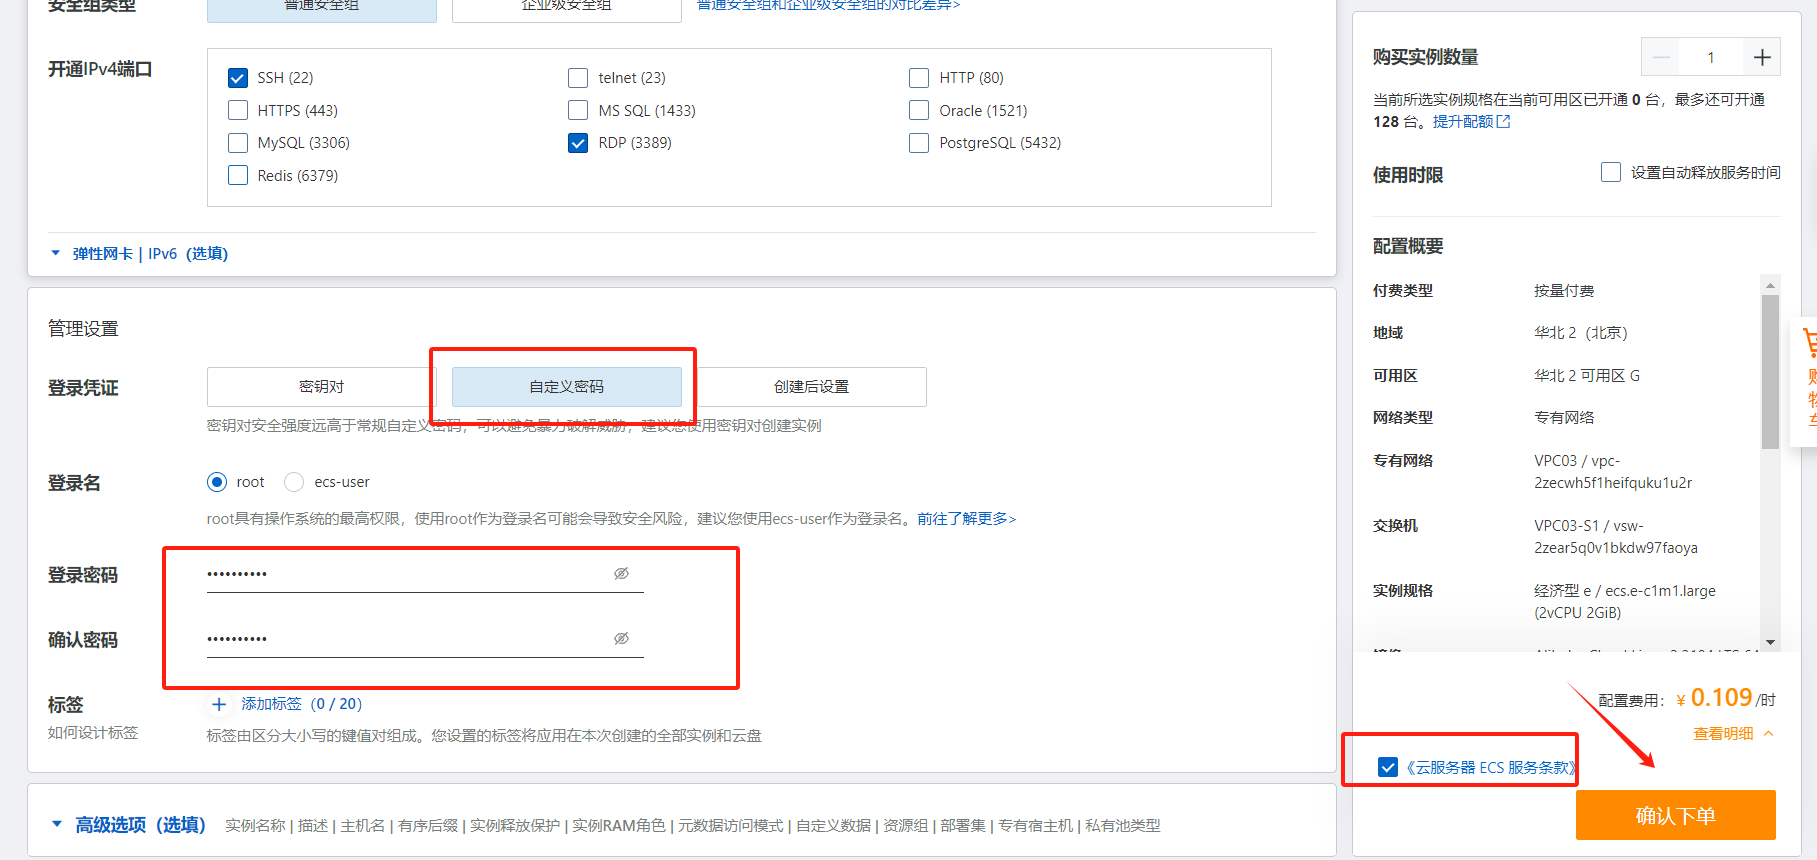Screen dimensions: 1817x860
Task: Click 私有池类型 in advanced options list
Action: click(x=1123, y=826)
